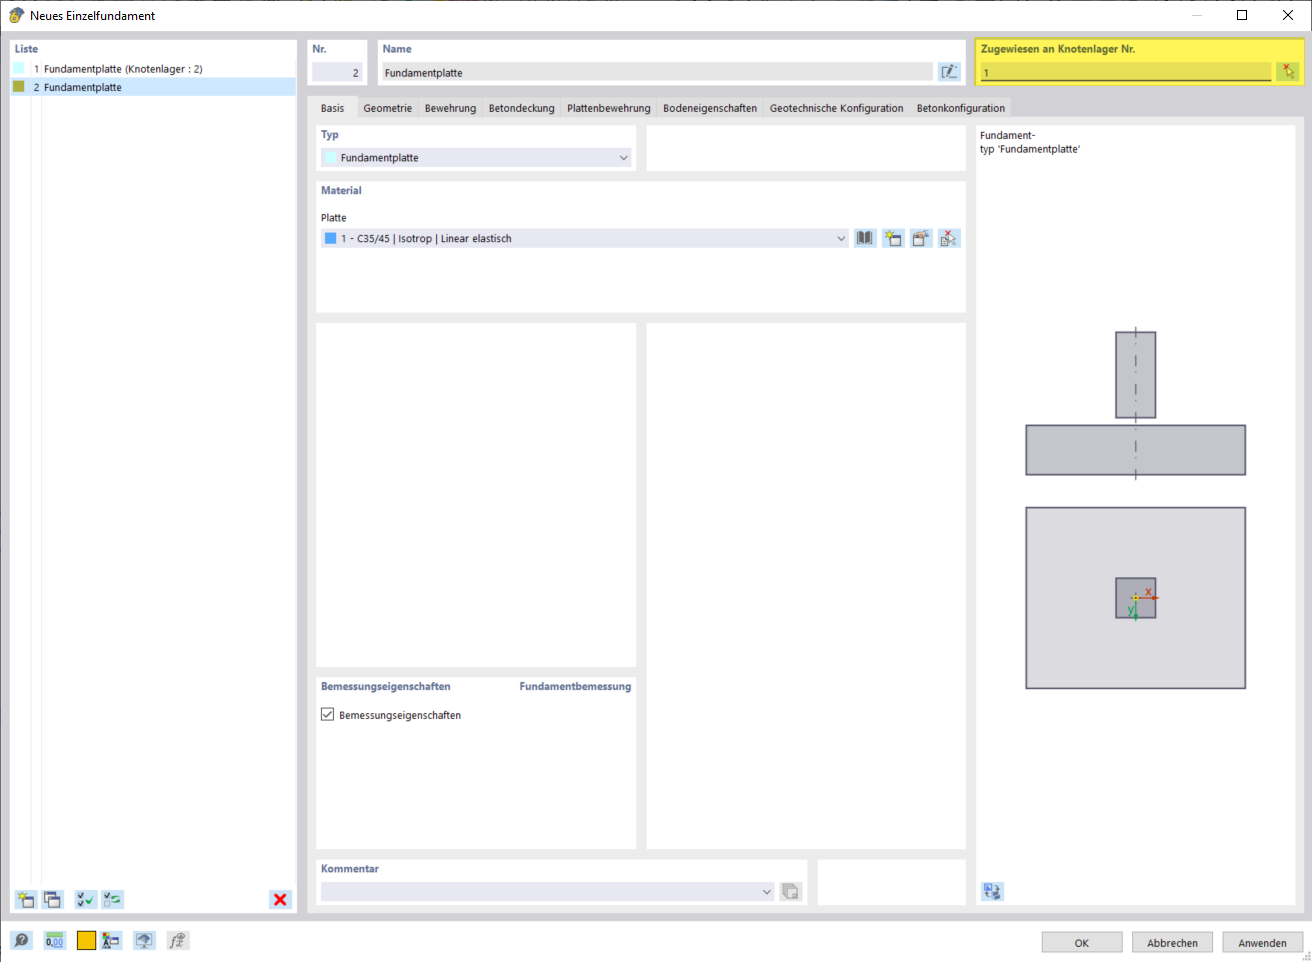Click the Anwenden button
This screenshot has width=1312, height=962.
[1262, 943]
